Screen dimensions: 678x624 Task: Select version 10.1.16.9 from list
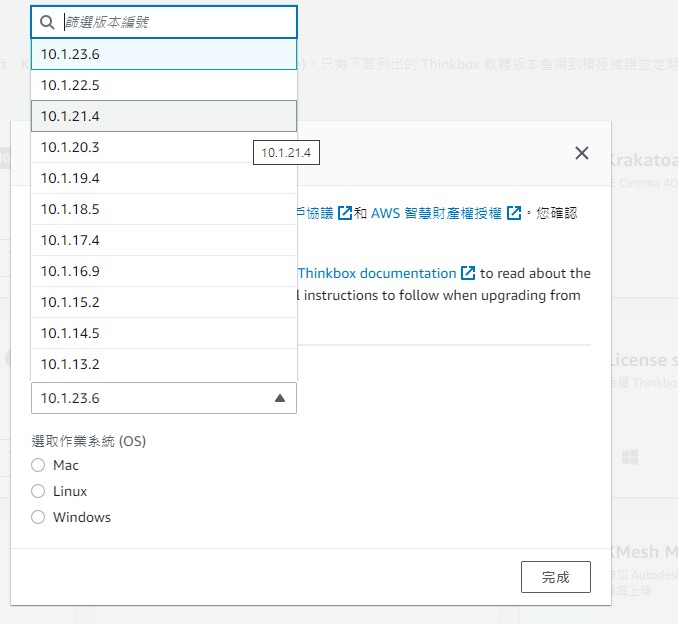(164, 271)
